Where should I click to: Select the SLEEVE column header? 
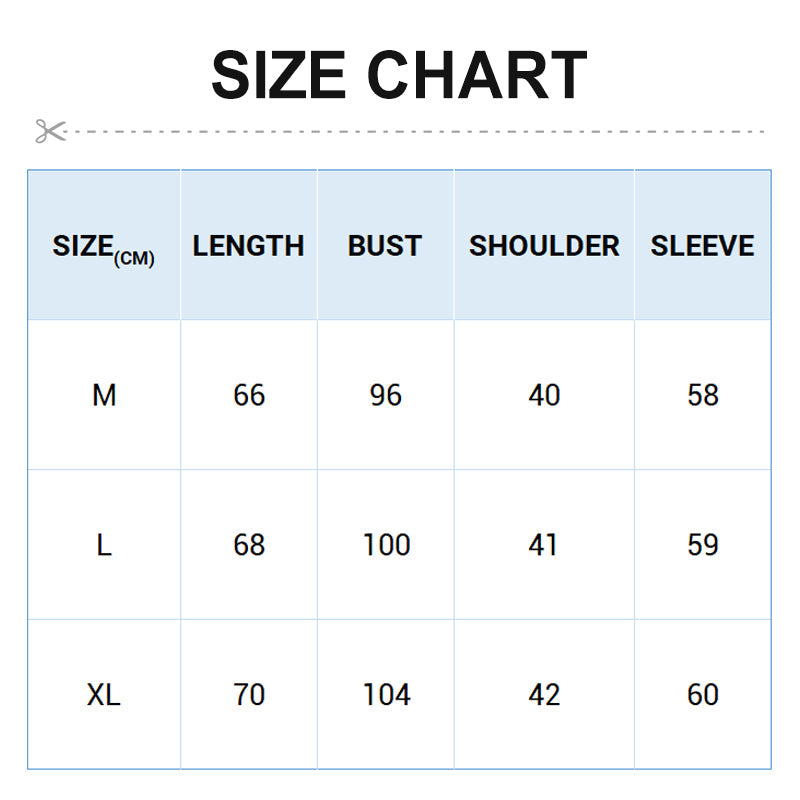coord(702,246)
